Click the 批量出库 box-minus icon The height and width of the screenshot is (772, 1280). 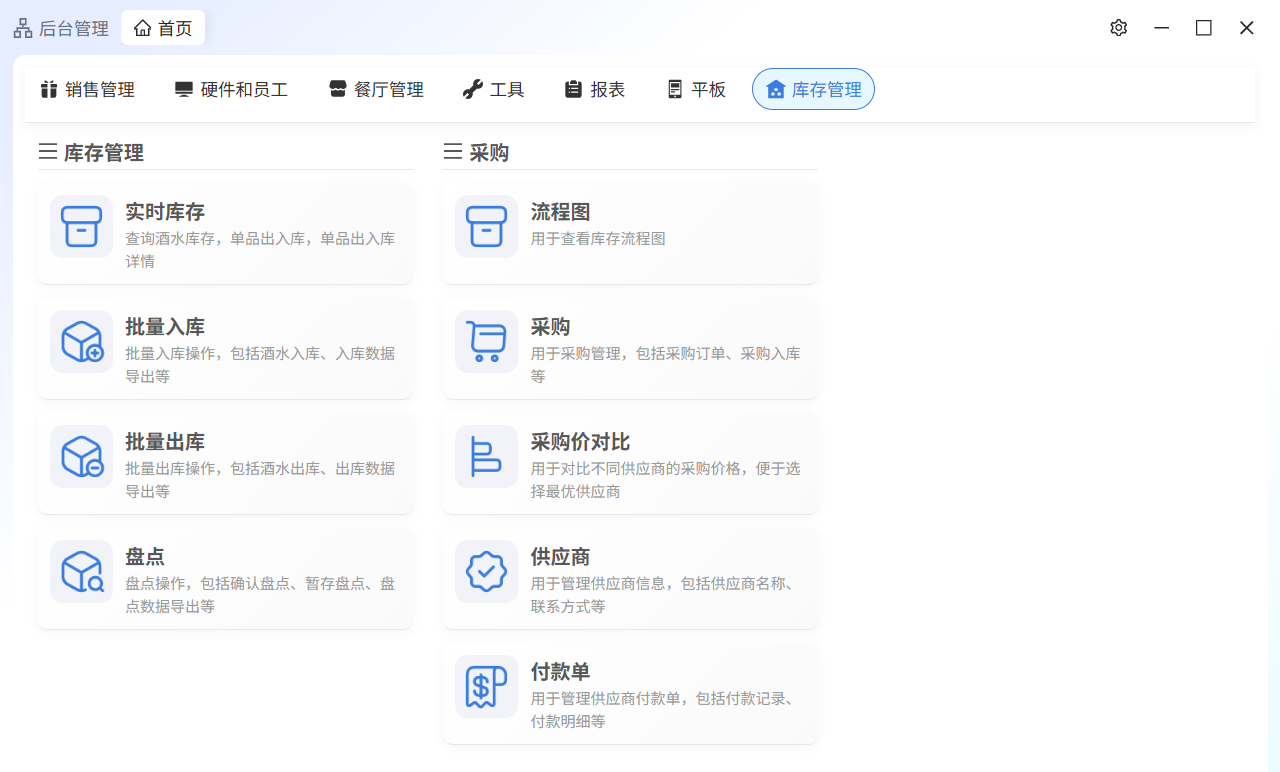(81, 456)
